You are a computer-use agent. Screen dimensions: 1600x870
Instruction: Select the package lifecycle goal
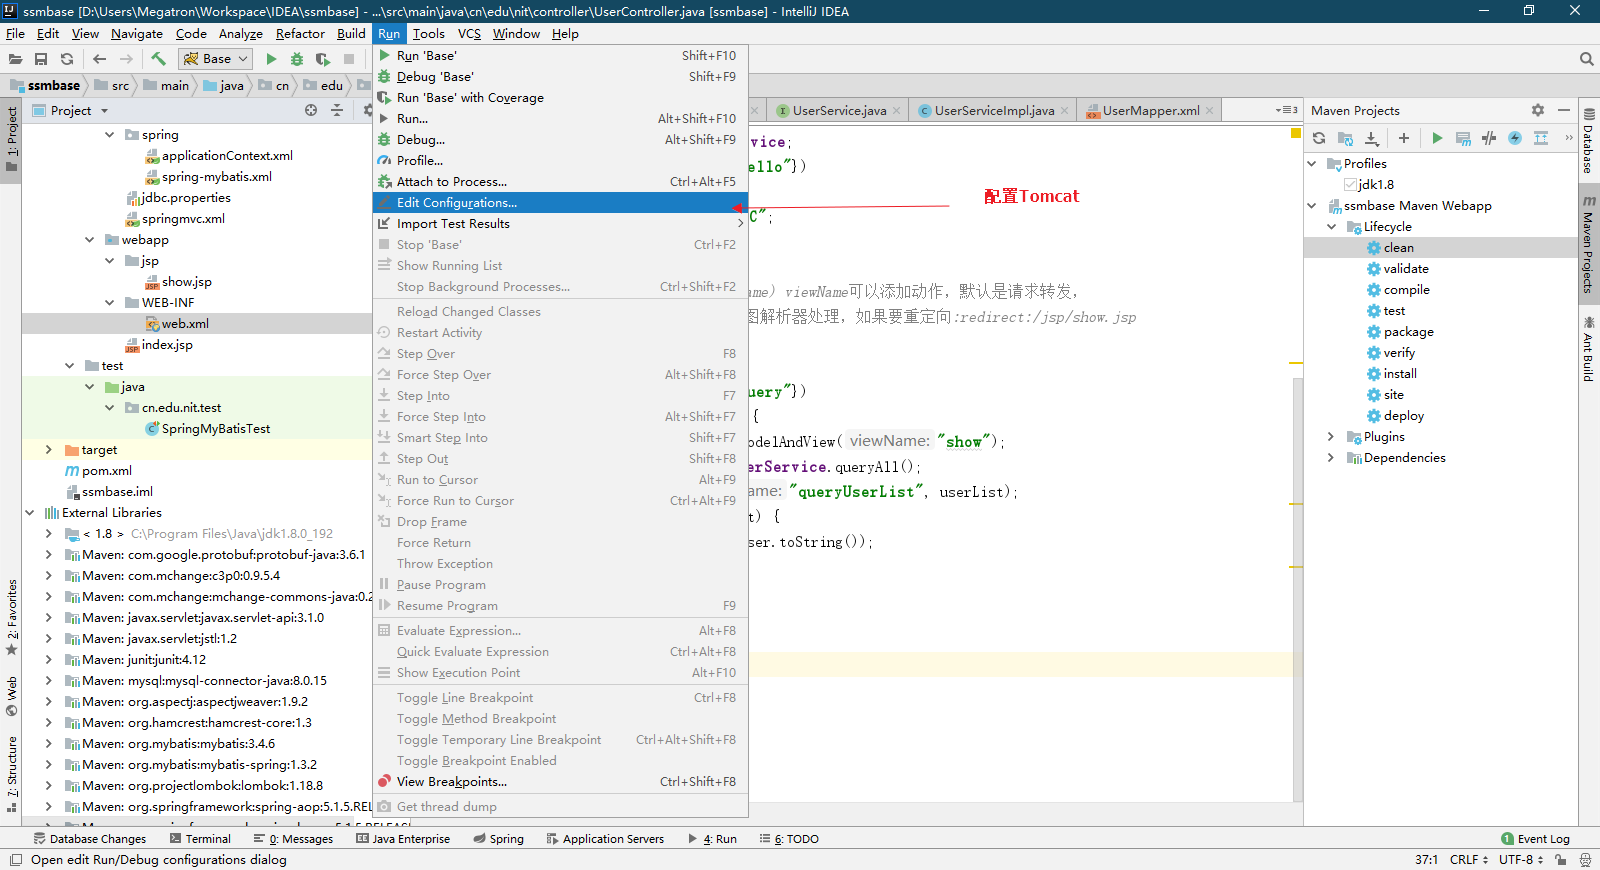coord(1408,332)
